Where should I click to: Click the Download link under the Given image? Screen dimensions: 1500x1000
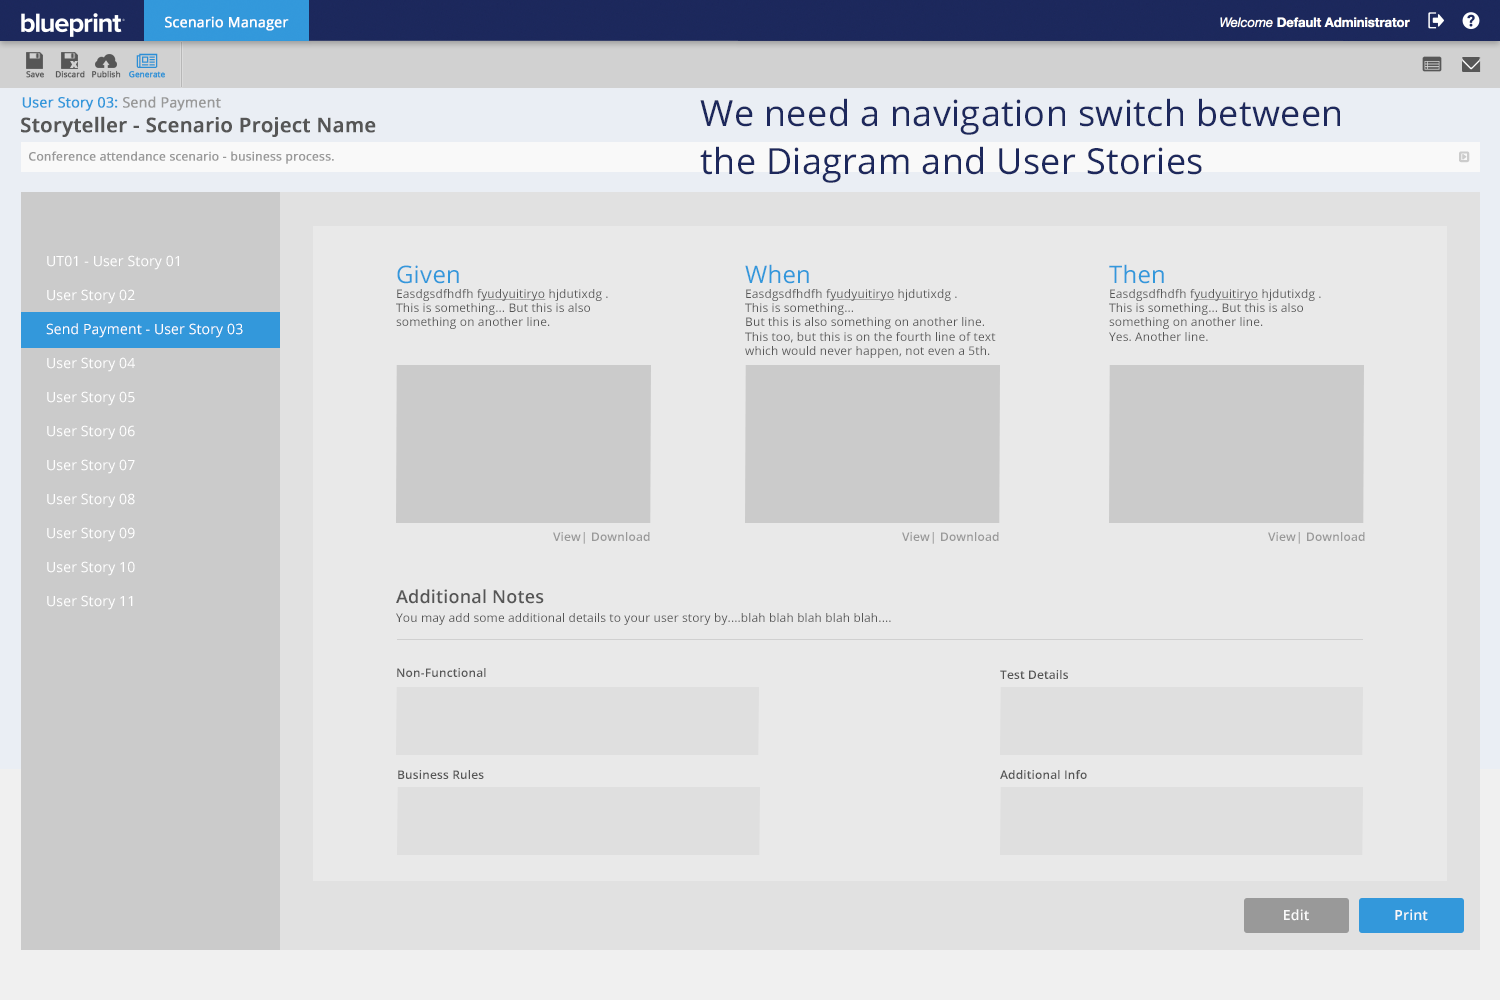pos(620,537)
